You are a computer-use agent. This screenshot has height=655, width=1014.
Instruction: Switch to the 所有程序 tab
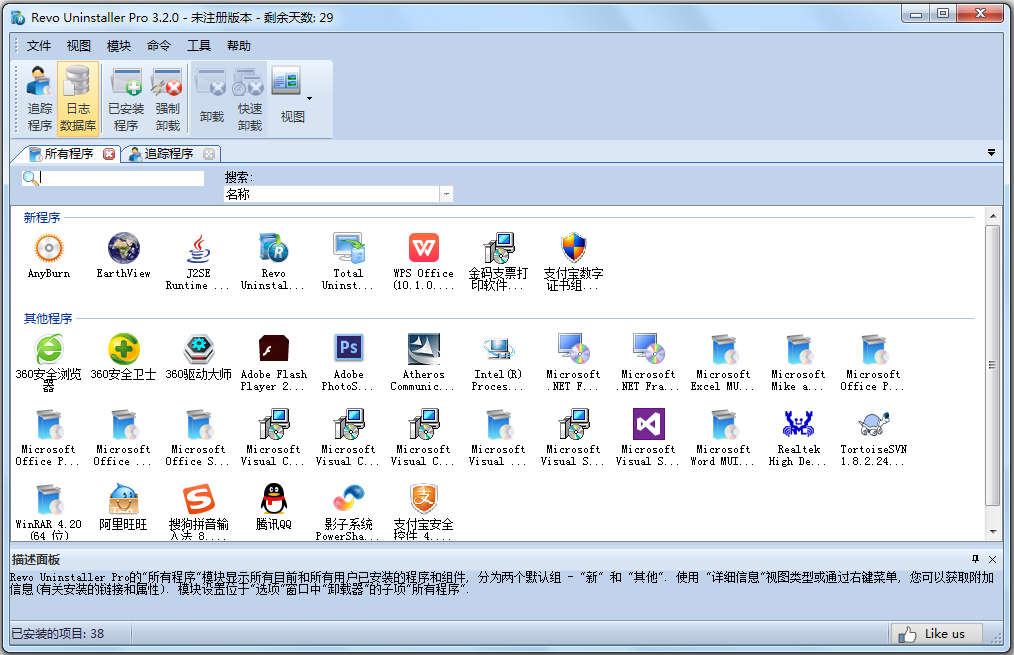click(x=69, y=154)
